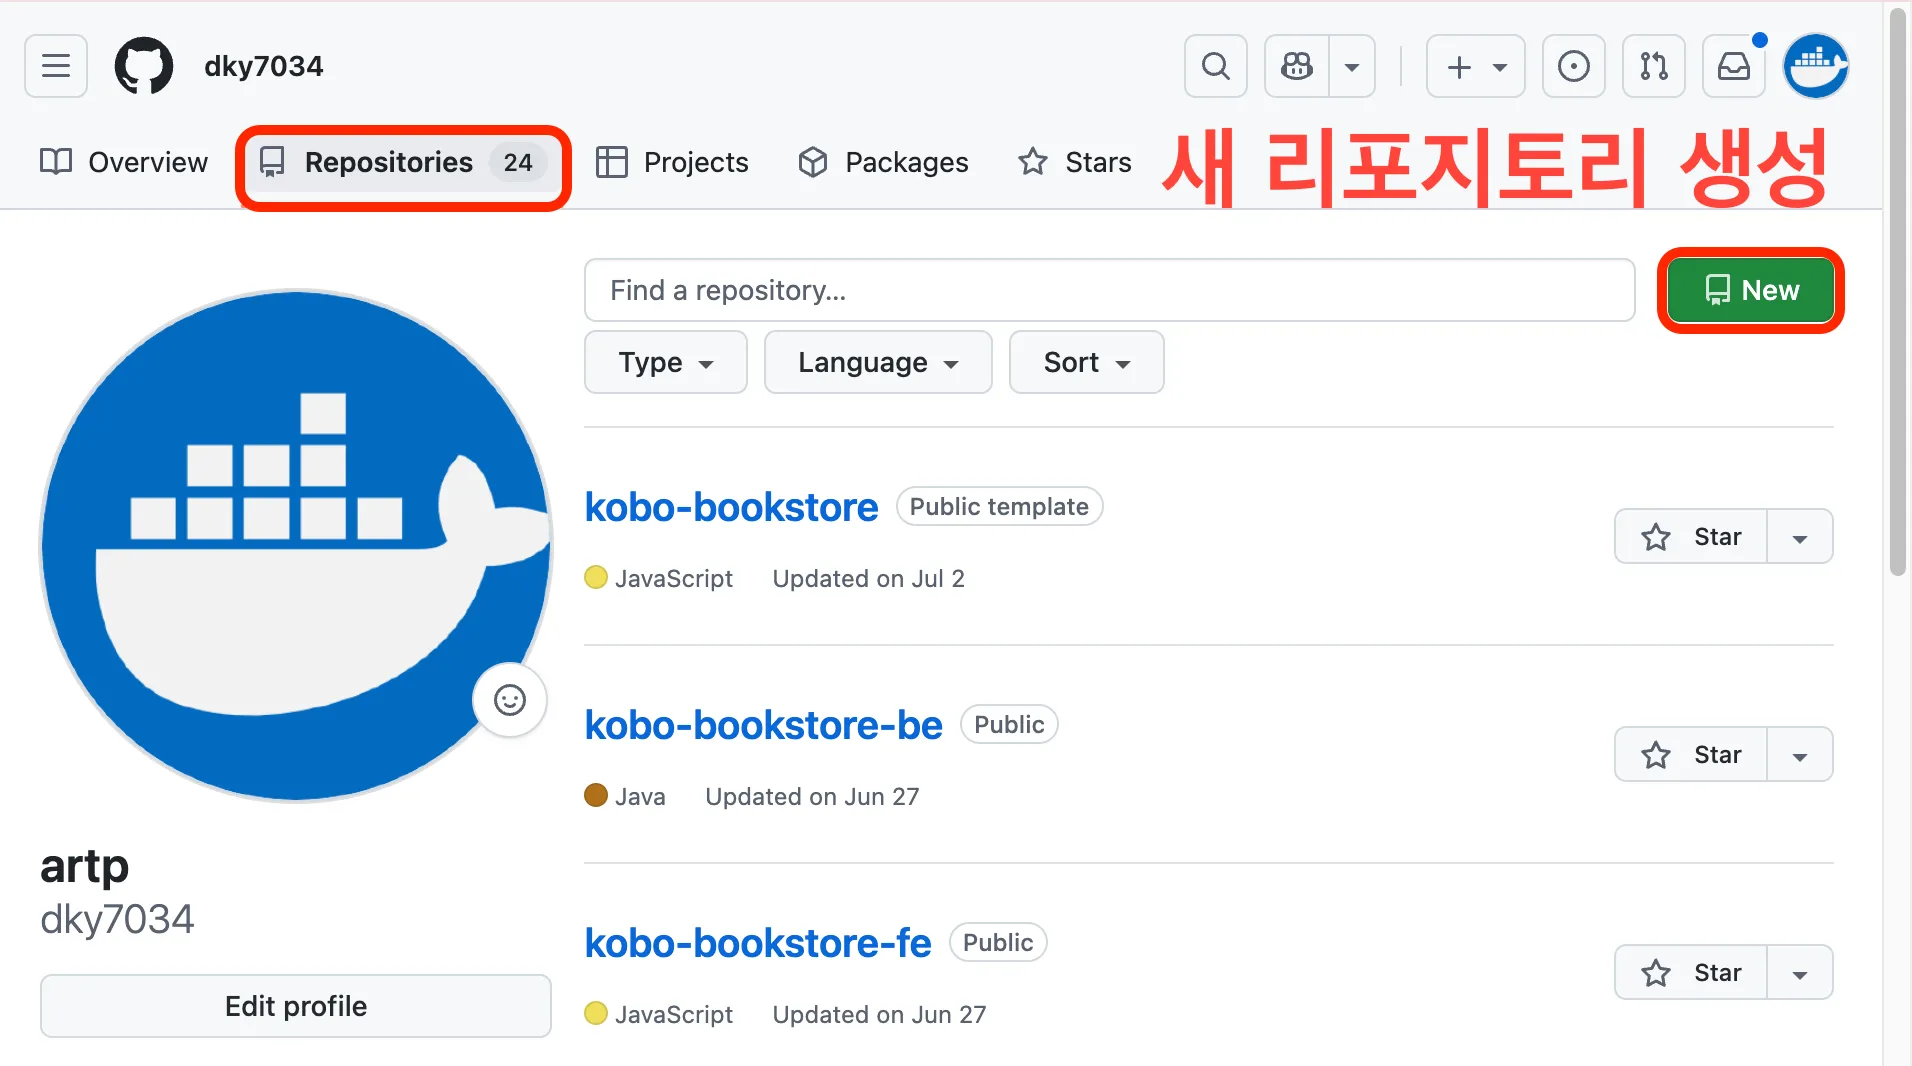Open the notifications inbox icon

1733,66
